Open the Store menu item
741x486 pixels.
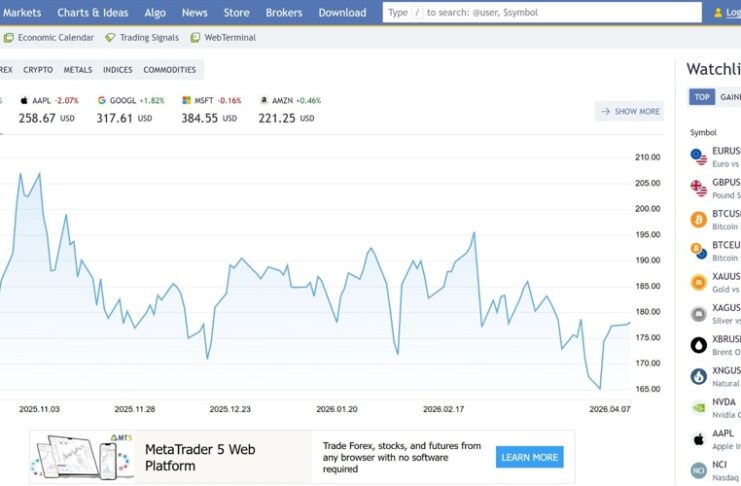coord(236,13)
